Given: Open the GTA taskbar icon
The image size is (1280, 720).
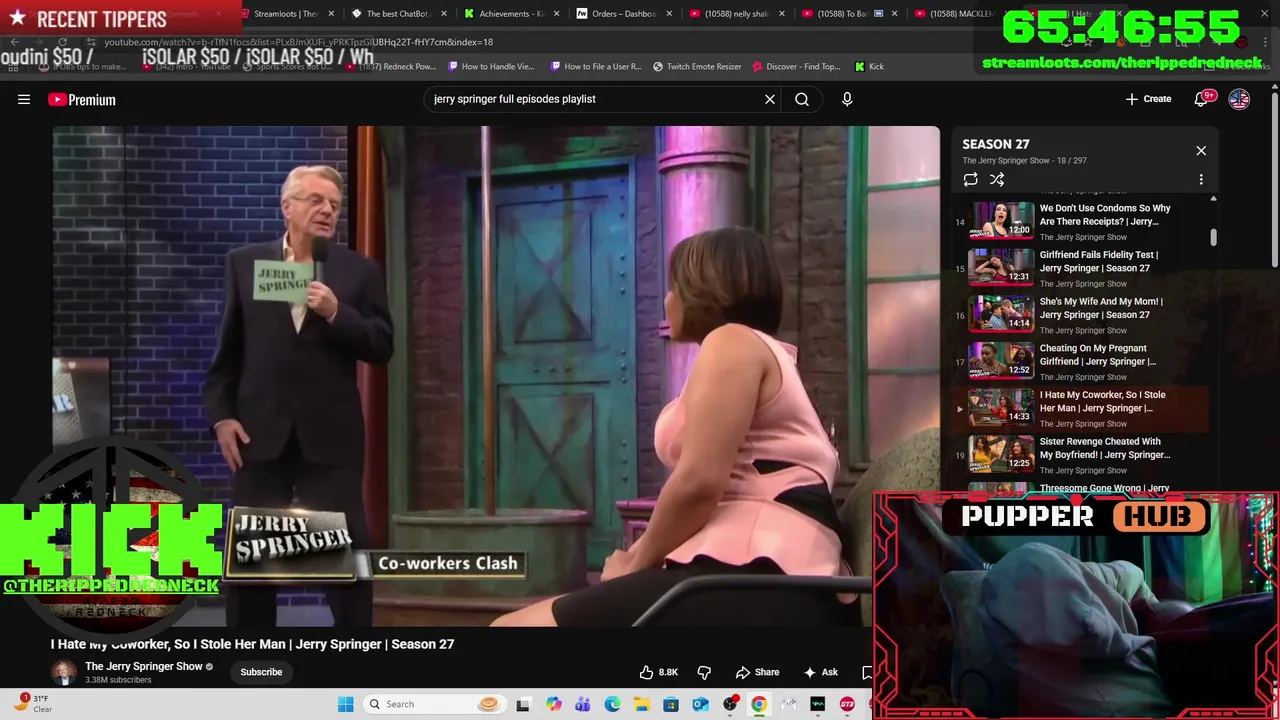Looking at the screenshot, I should (x=847, y=704).
